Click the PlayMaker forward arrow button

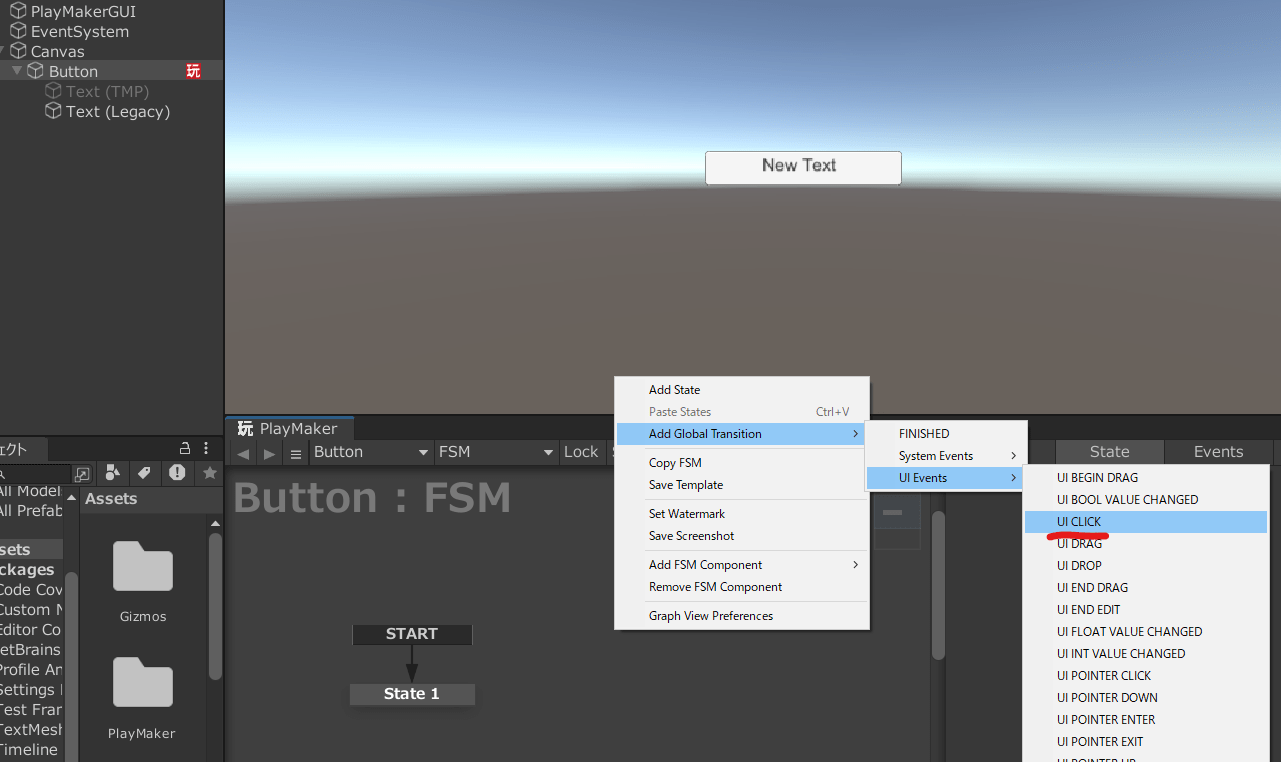tap(269, 453)
